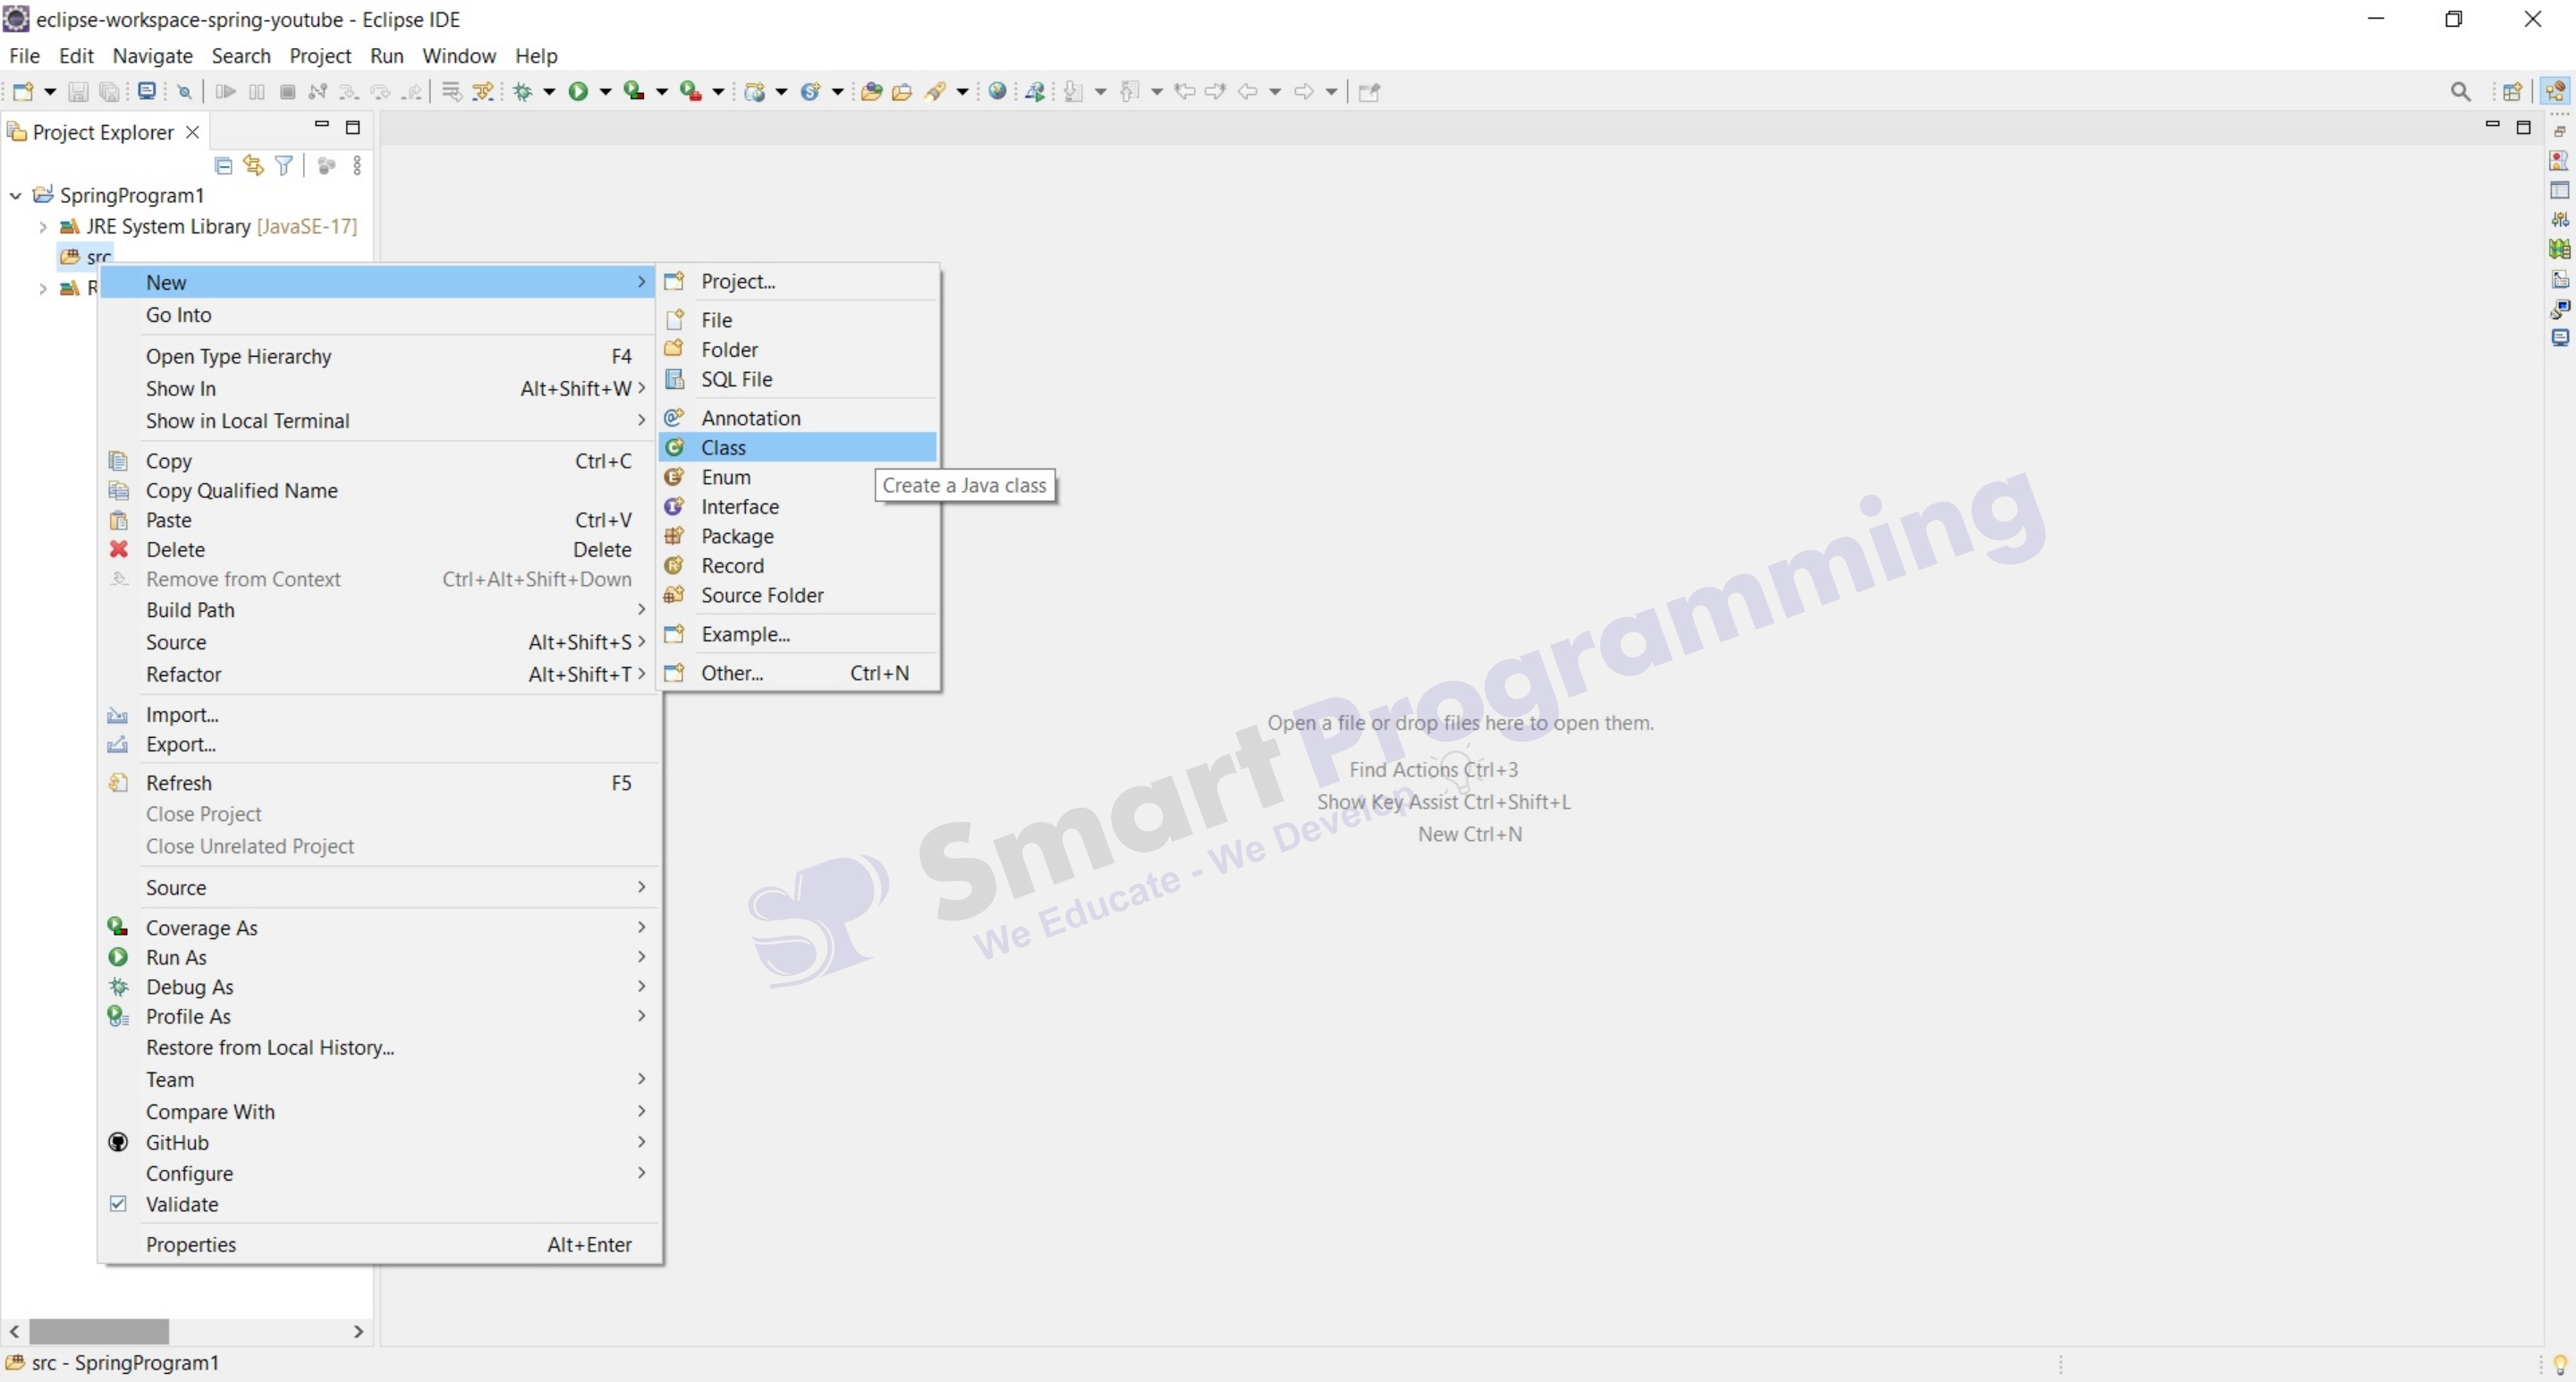Click the red Delete X icon
2576x1382 pixels.
coord(119,549)
